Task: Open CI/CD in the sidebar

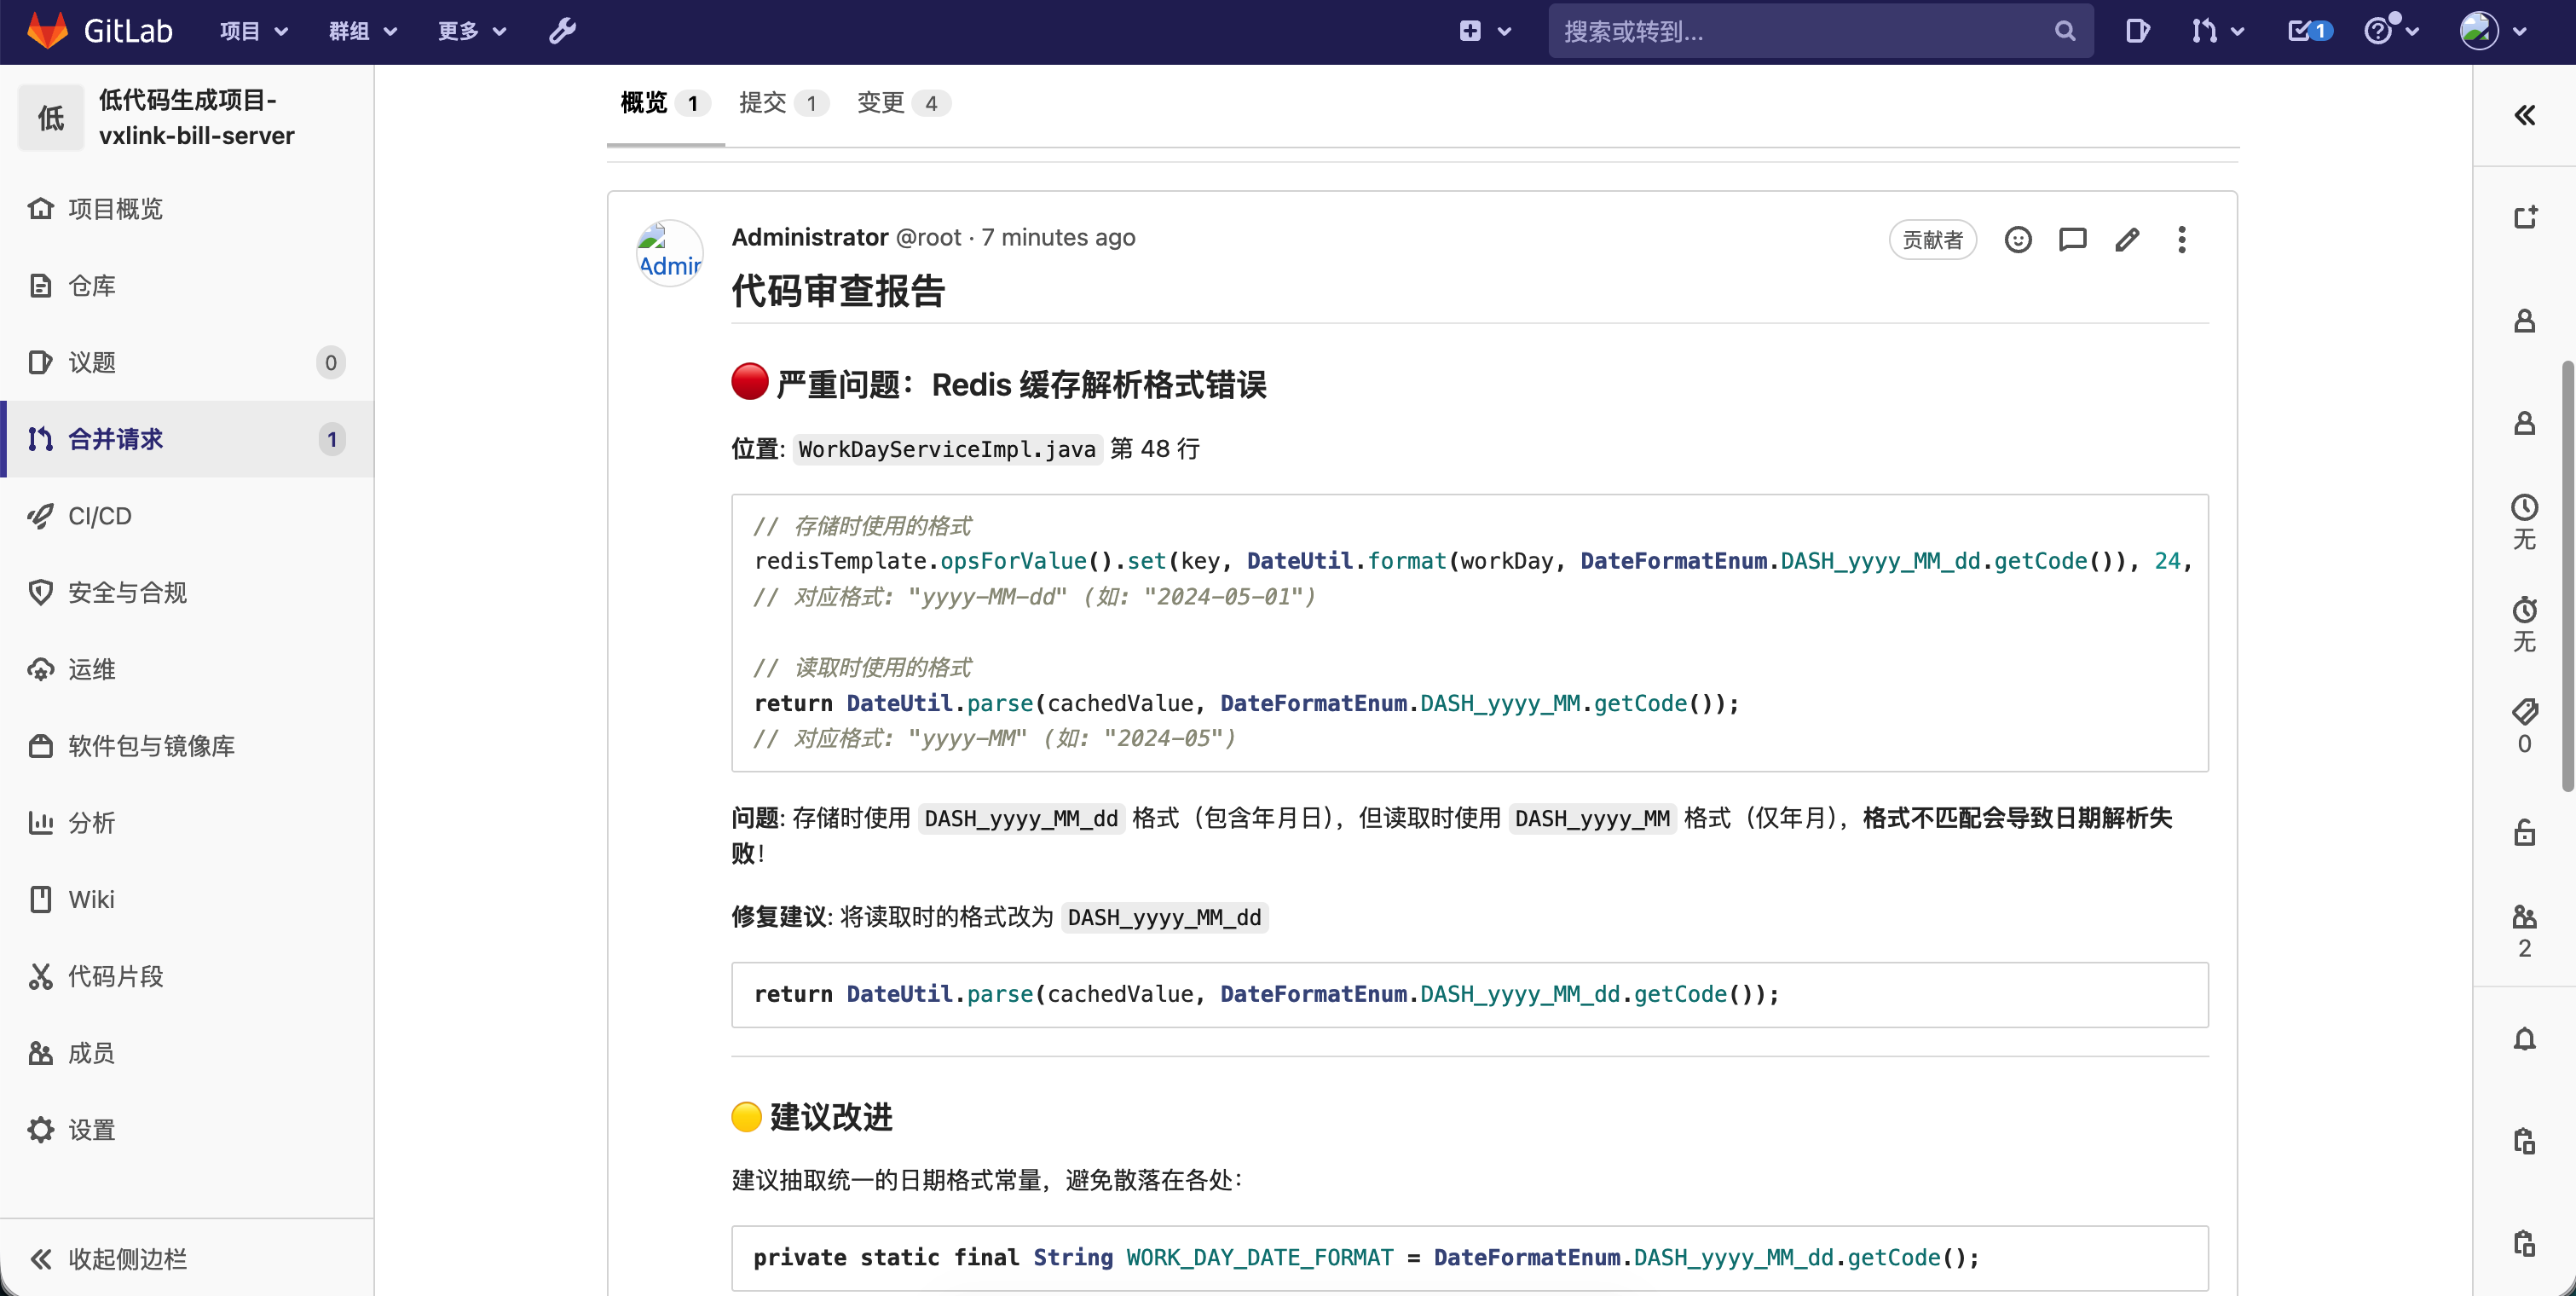Action: point(100,516)
